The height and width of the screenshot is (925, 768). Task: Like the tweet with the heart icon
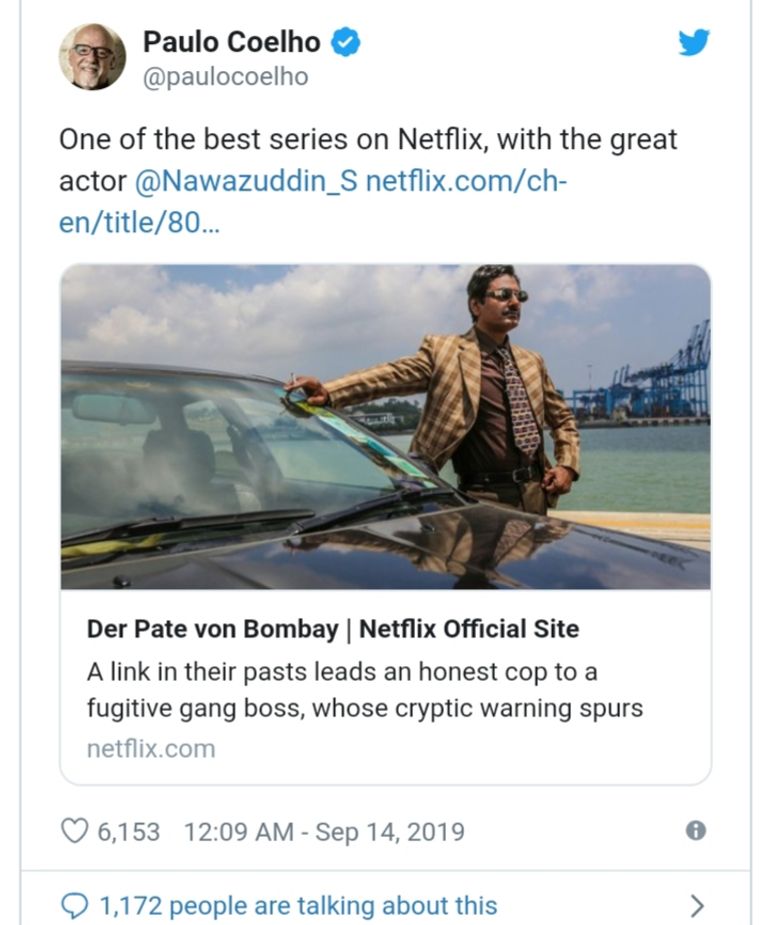[x=75, y=831]
